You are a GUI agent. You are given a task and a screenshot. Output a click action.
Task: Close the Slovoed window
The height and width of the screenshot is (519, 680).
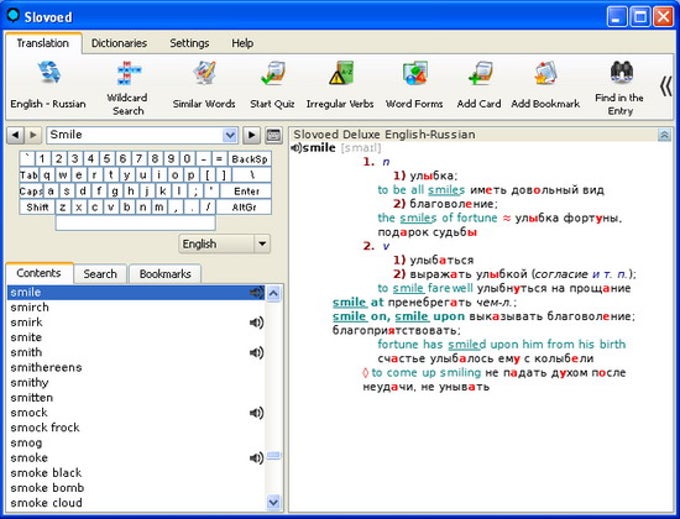pyautogui.click(x=663, y=17)
